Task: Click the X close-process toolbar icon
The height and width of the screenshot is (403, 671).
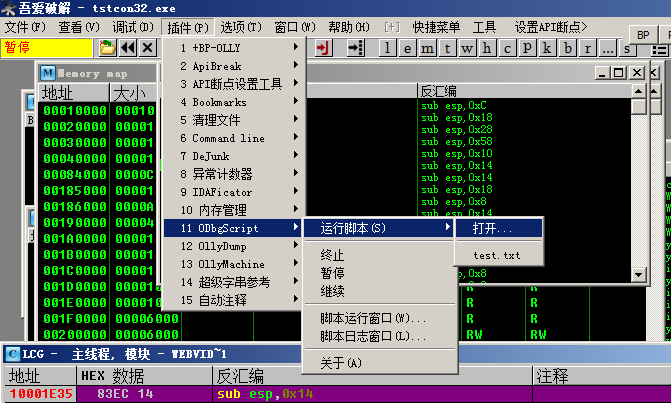Action: point(147,47)
